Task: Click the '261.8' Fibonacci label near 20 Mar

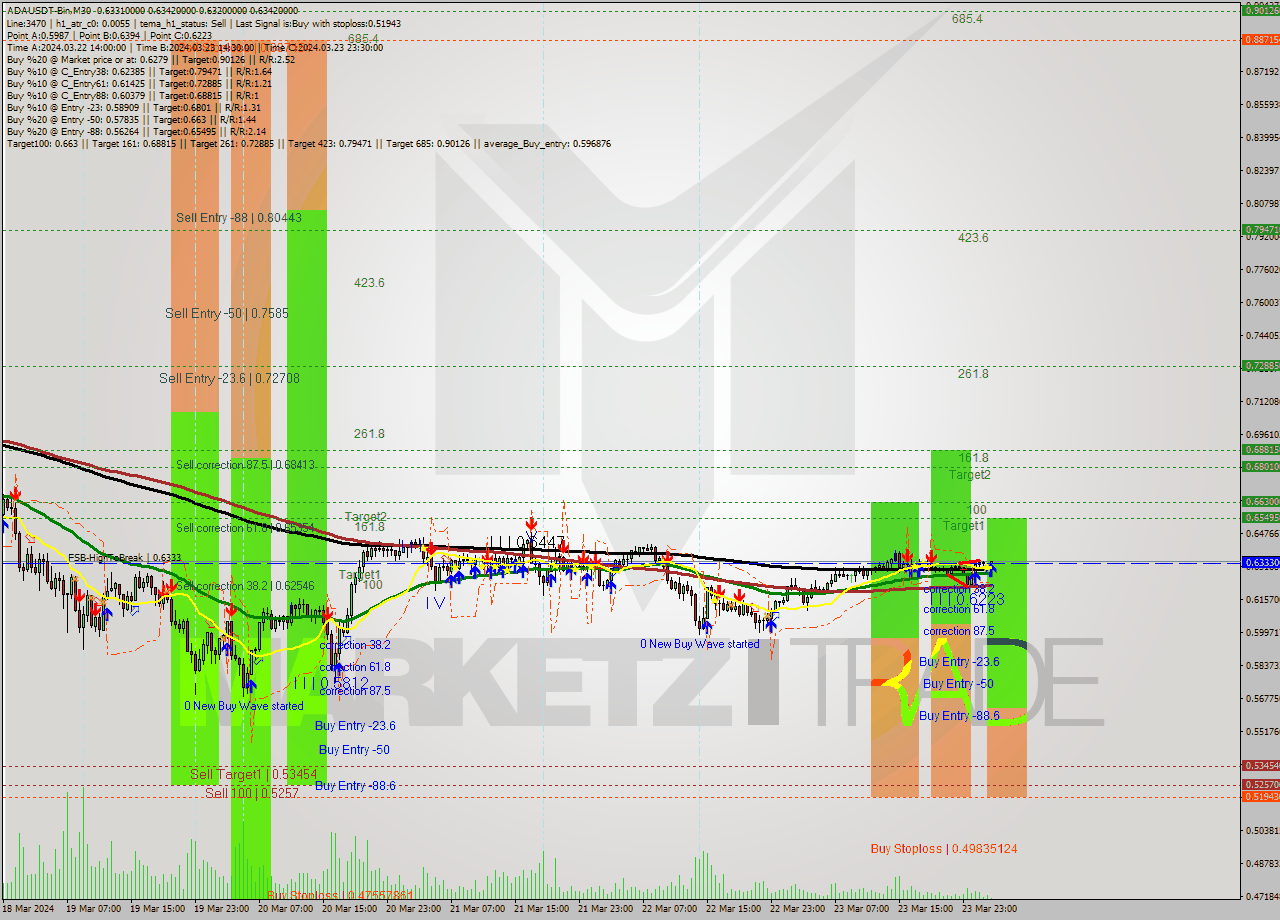Action: (369, 434)
